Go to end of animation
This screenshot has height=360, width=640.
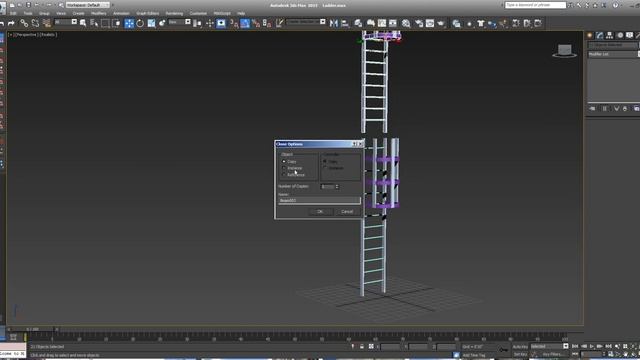[x=608, y=346]
